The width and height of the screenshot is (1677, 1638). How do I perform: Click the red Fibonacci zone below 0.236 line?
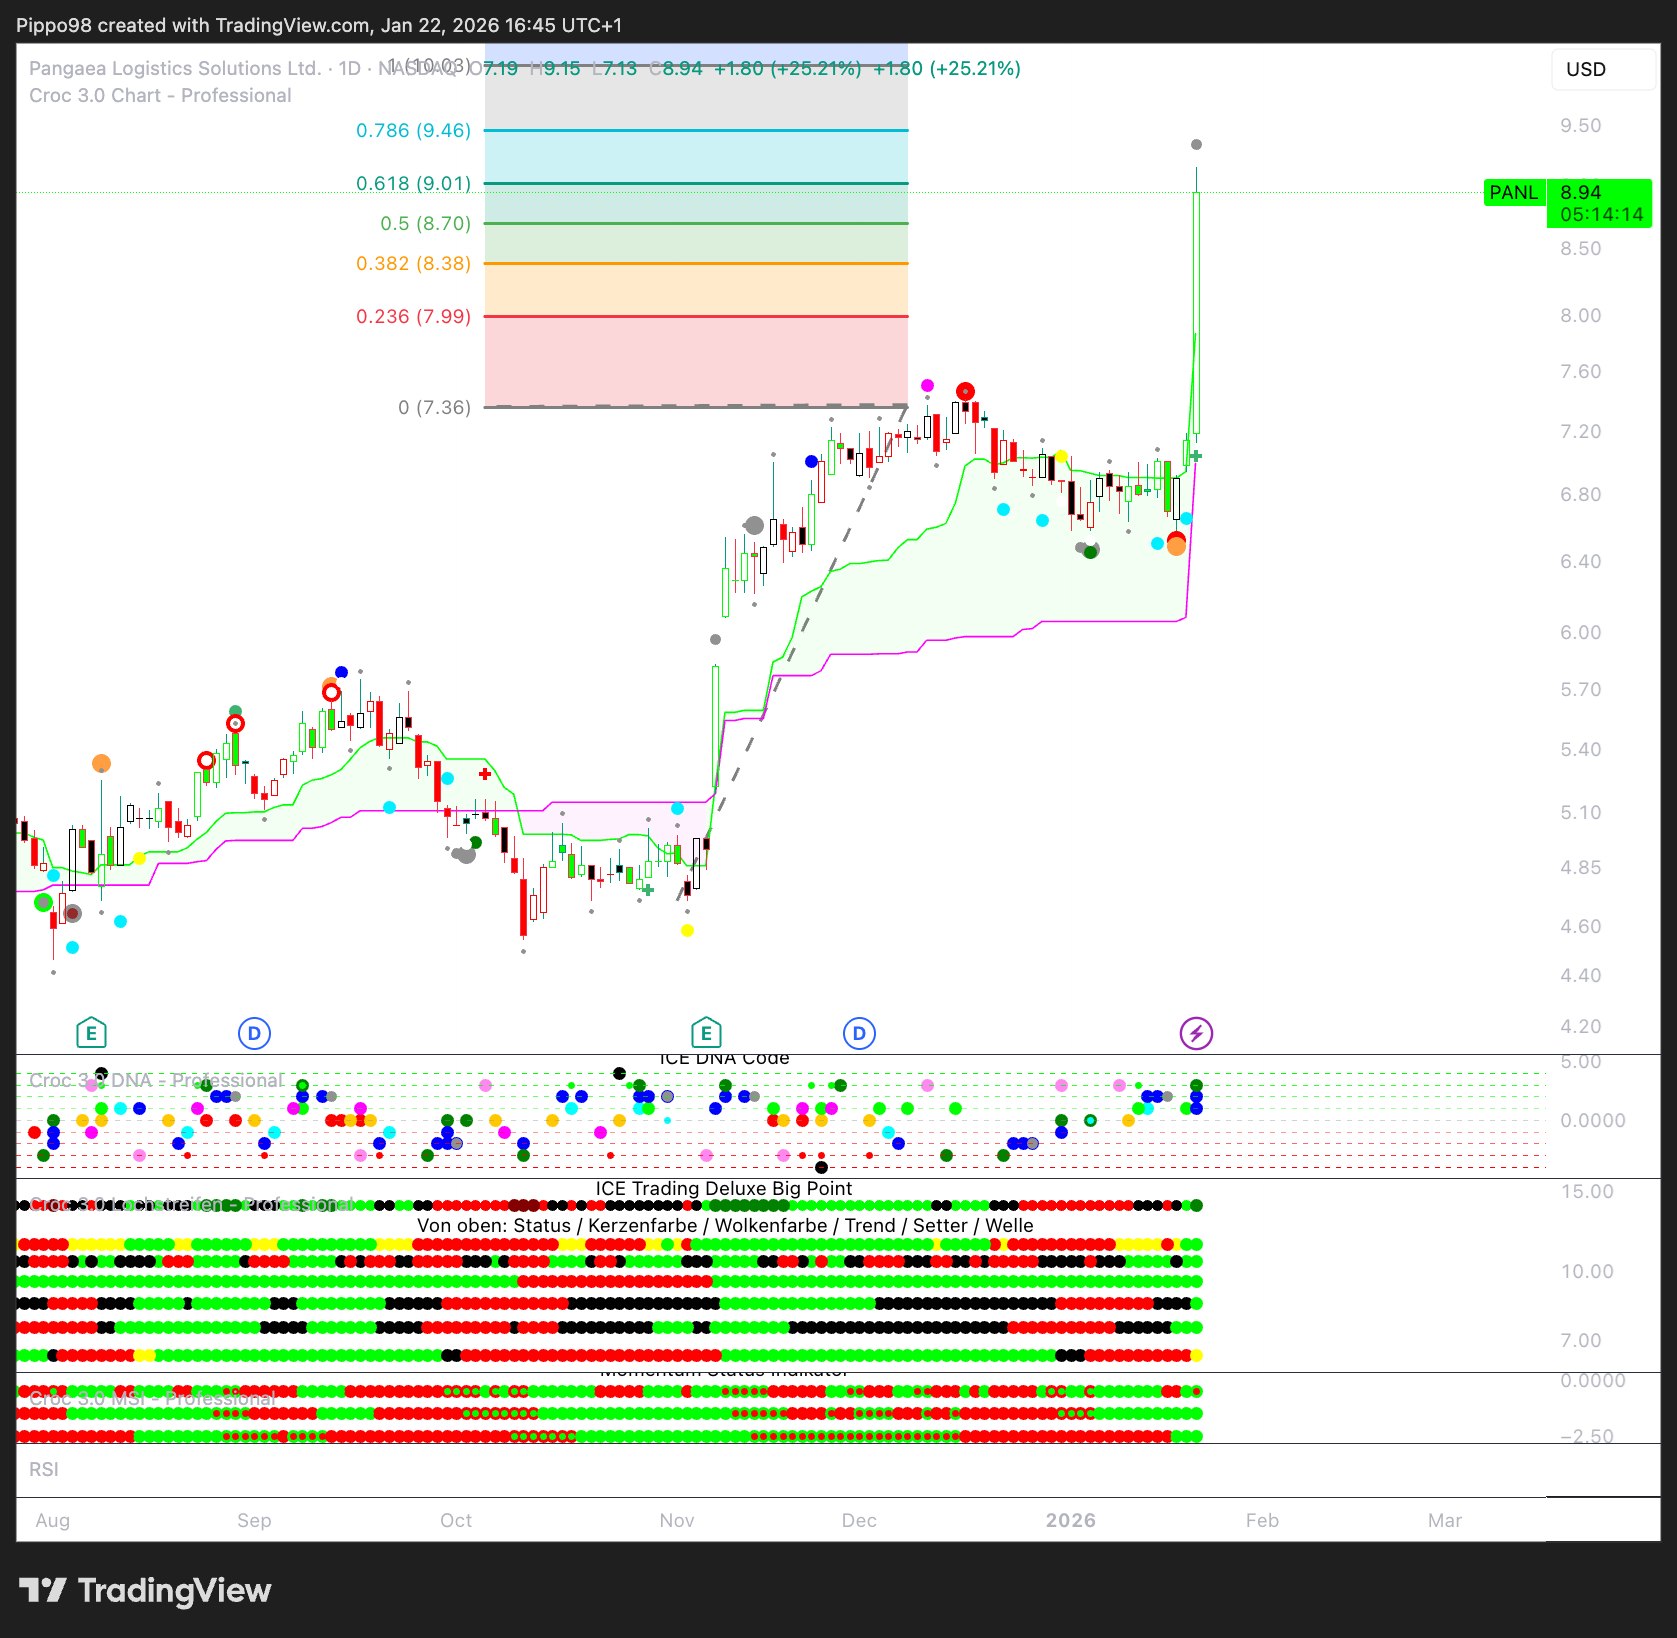(696, 361)
